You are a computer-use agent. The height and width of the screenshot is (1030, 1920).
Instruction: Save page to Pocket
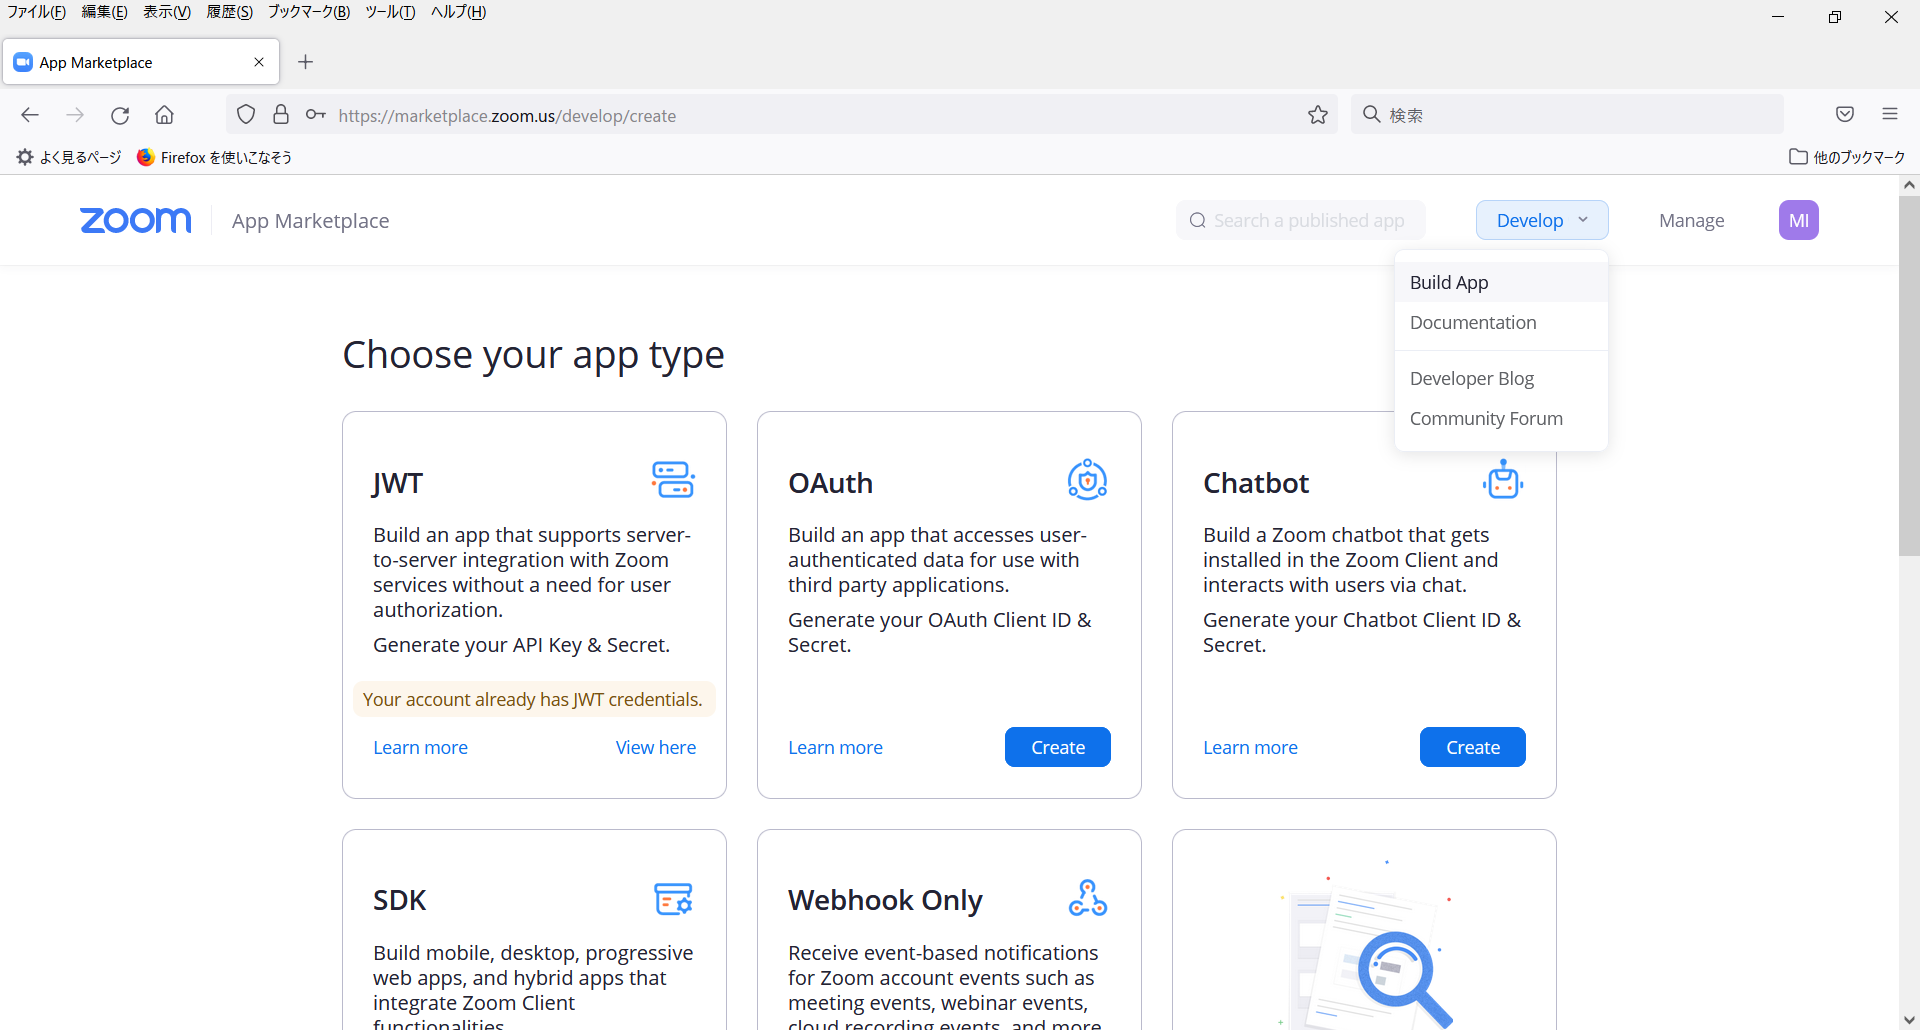click(x=1844, y=114)
